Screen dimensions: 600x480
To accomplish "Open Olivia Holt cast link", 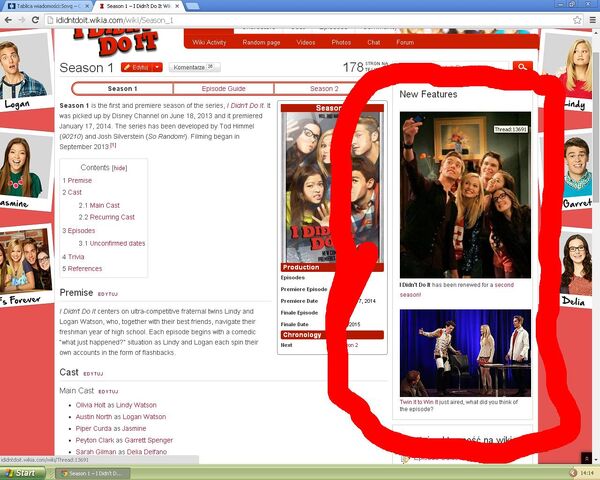I will tap(91, 405).
